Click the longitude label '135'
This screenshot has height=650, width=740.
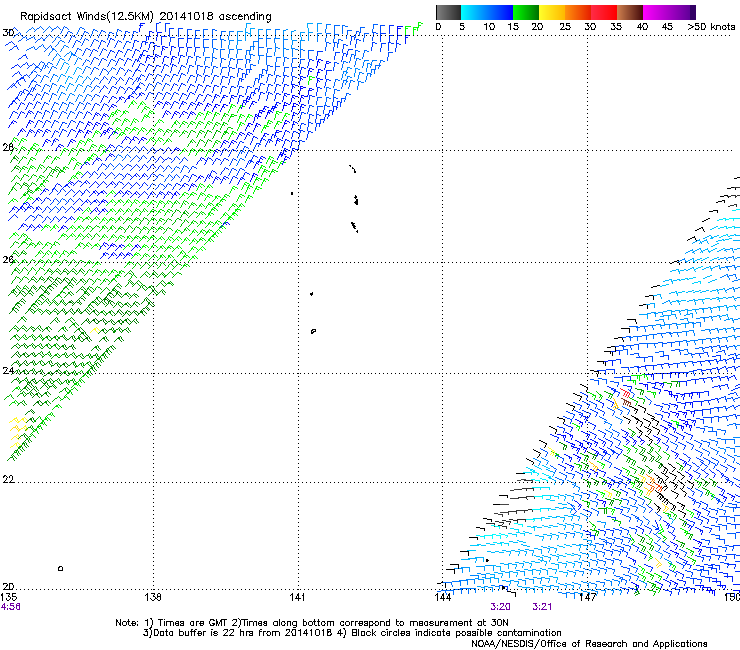[8, 597]
